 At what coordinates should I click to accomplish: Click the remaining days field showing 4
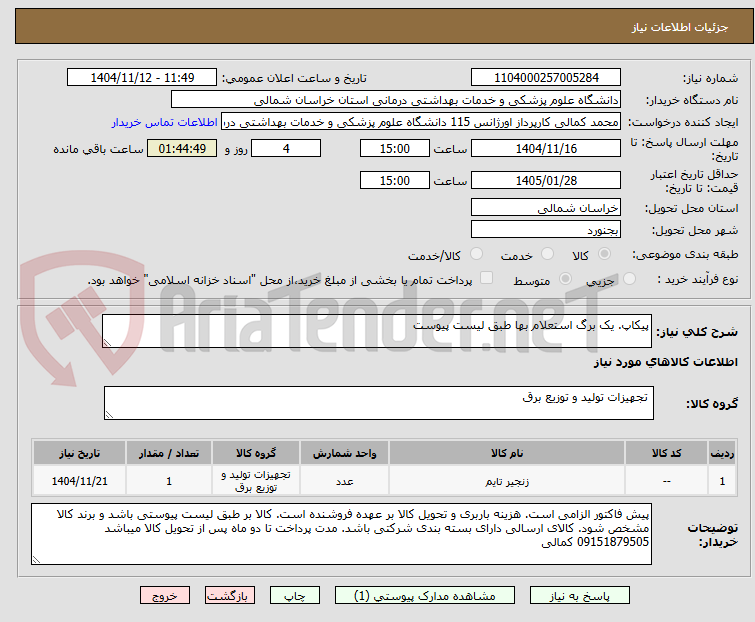point(286,148)
